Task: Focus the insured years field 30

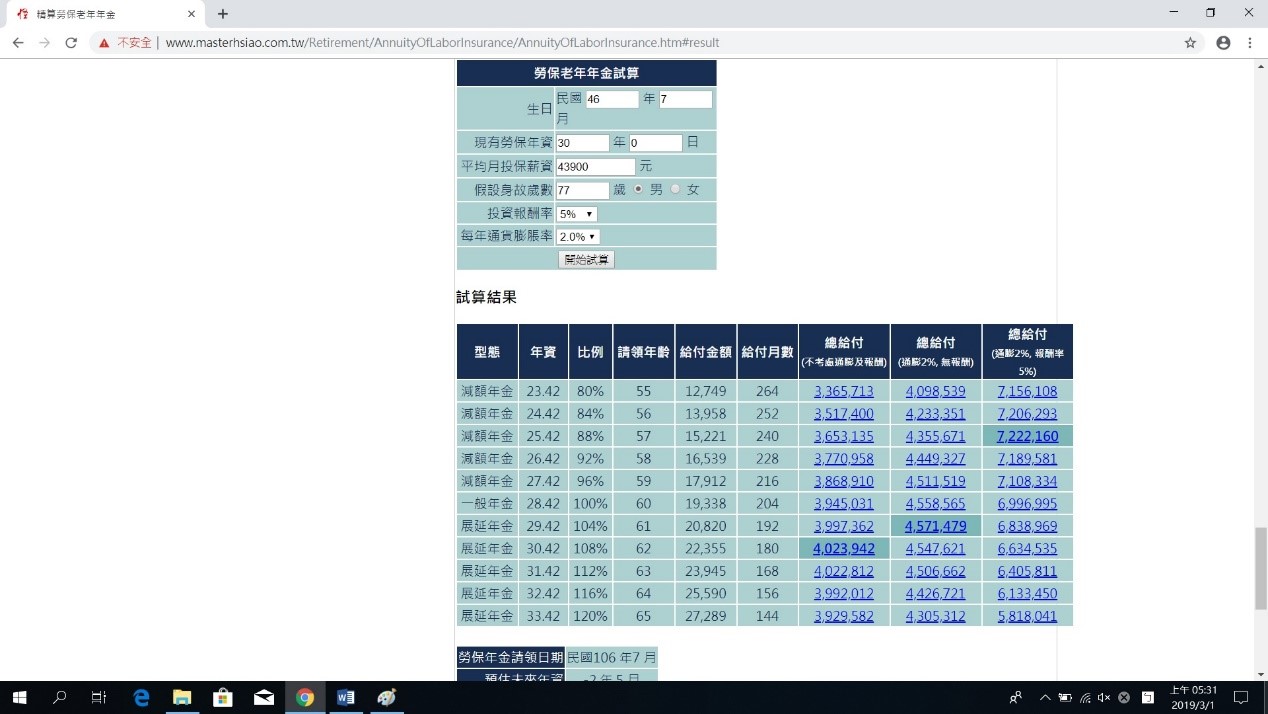Action: click(x=582, y=143)
